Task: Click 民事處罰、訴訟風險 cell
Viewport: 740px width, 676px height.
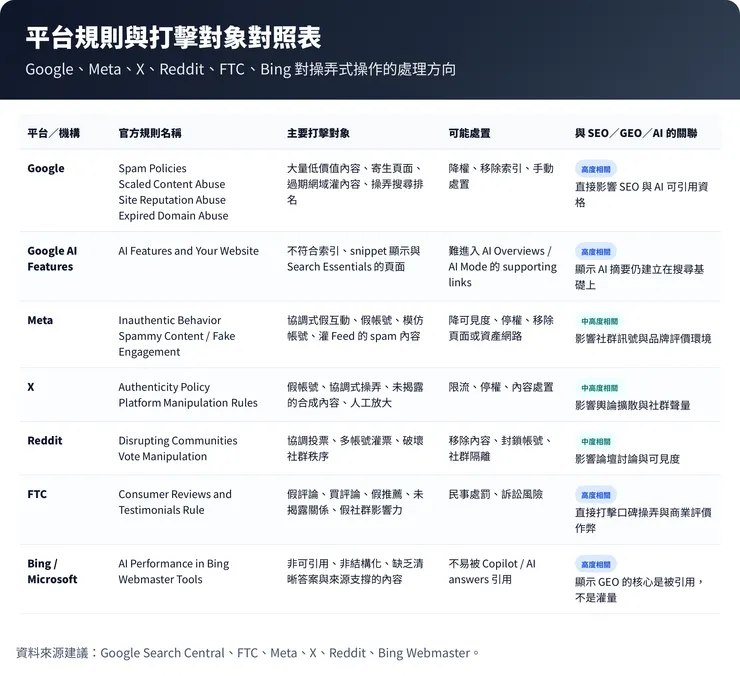Action: (x=496, y=494)
